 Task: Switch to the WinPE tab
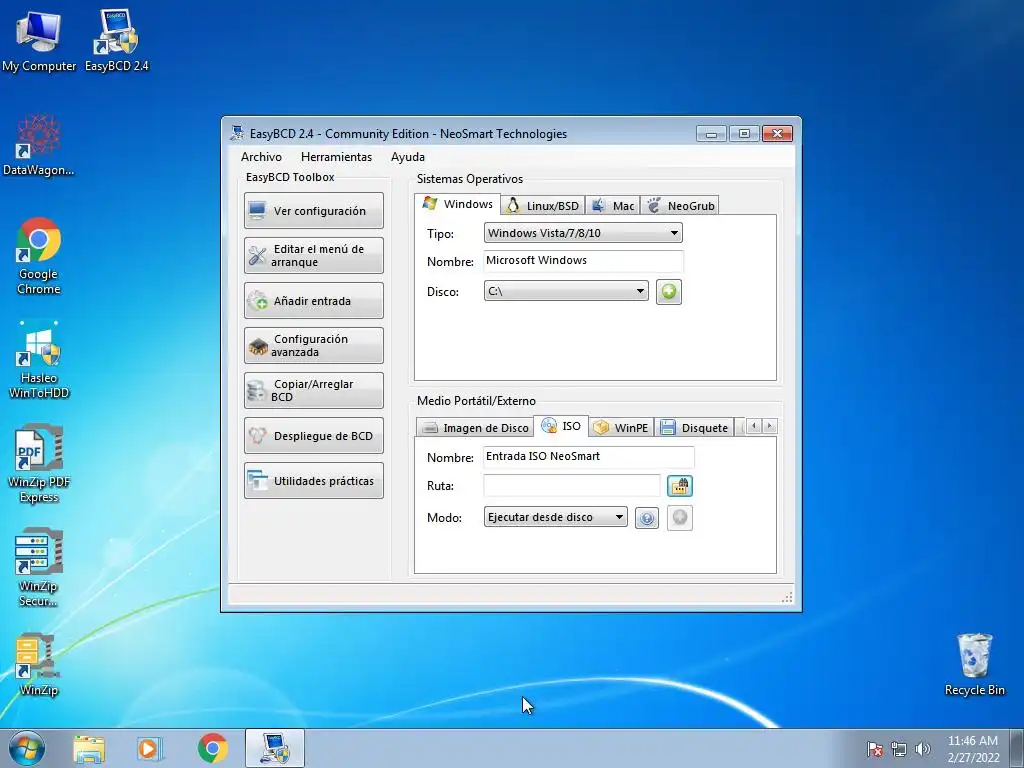click(x=621, y=428)
